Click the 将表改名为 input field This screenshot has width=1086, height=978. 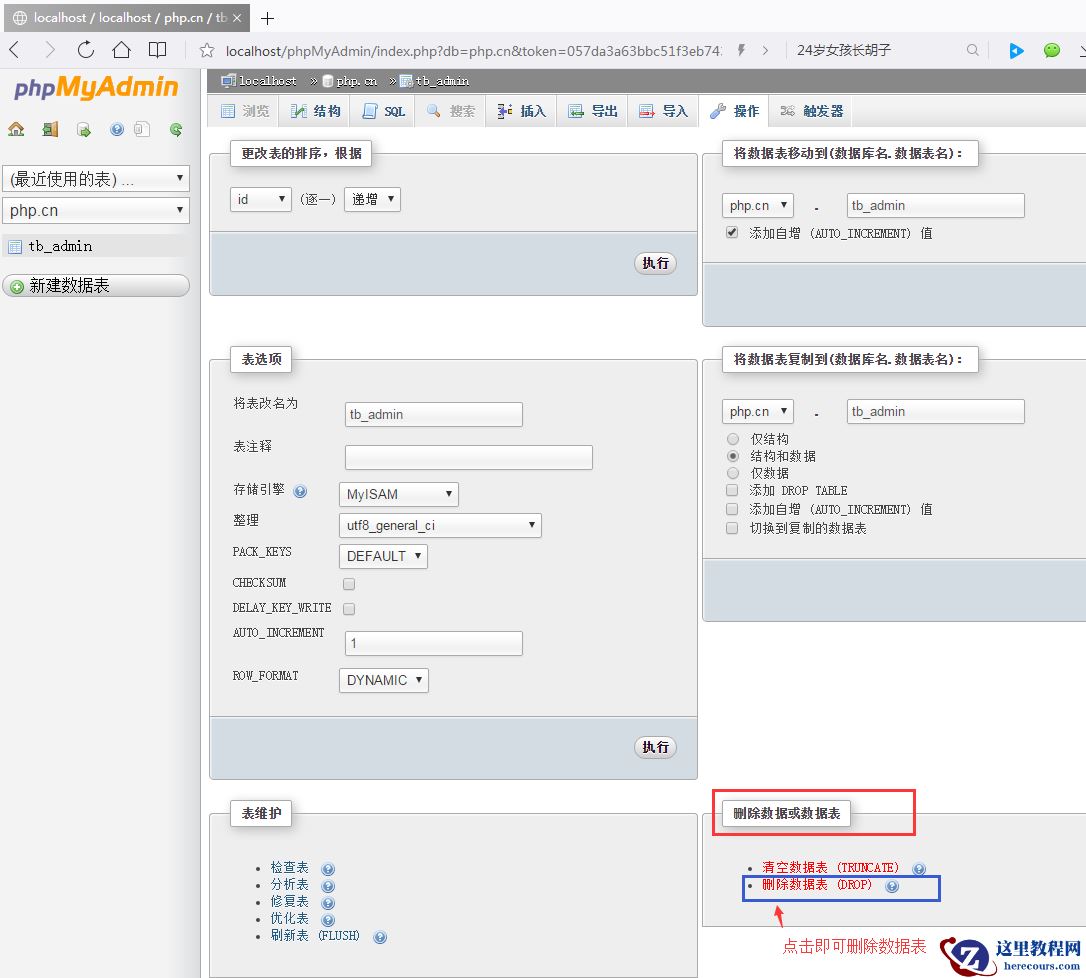click(434, 414)
